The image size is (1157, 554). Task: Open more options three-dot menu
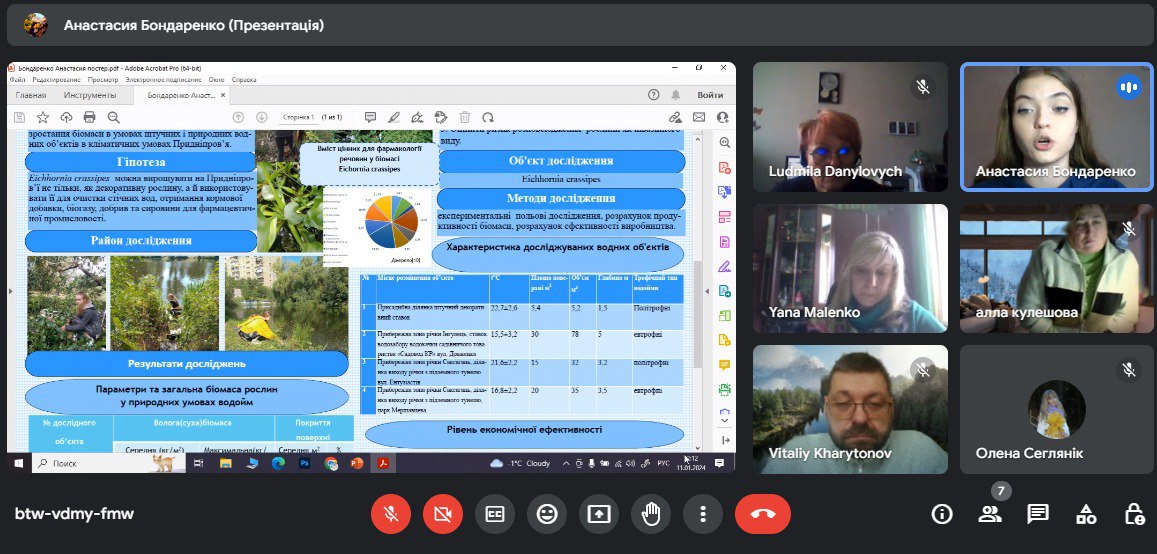coord(702,514)
